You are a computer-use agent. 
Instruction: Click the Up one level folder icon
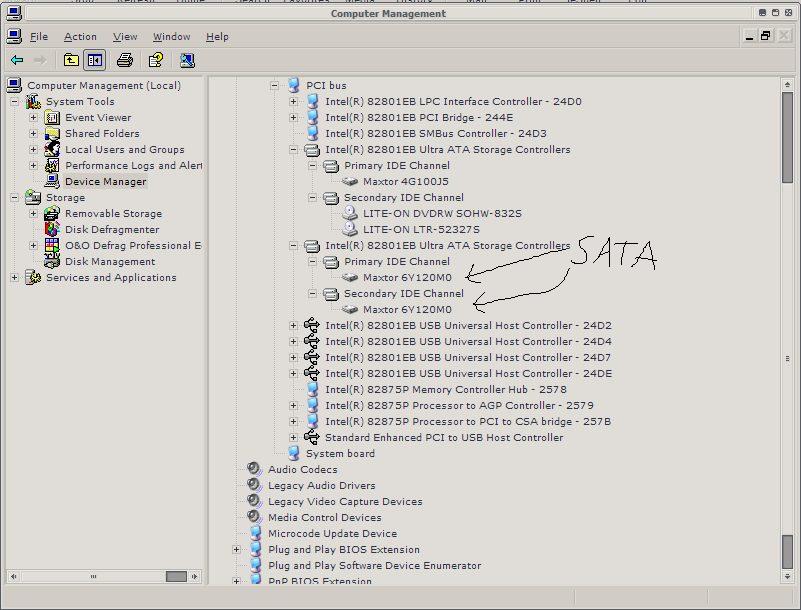[x=70, y=60]
